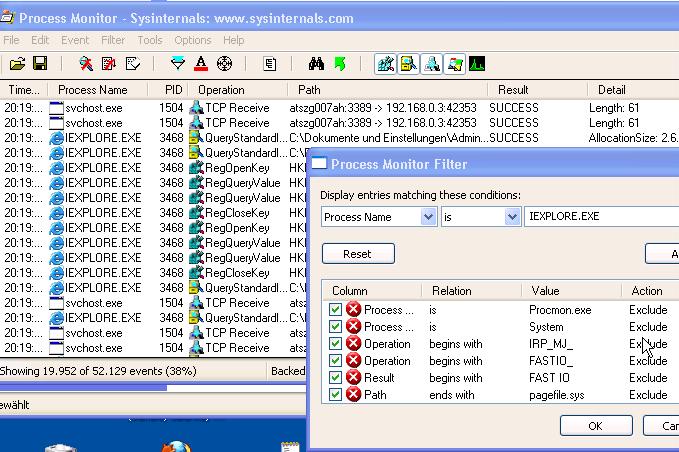Screen dimensions: 679x452
Task: Select the IEXPLORE.EXE row with SUCCESS result and AllocationSize
Action: pos(340,138)
